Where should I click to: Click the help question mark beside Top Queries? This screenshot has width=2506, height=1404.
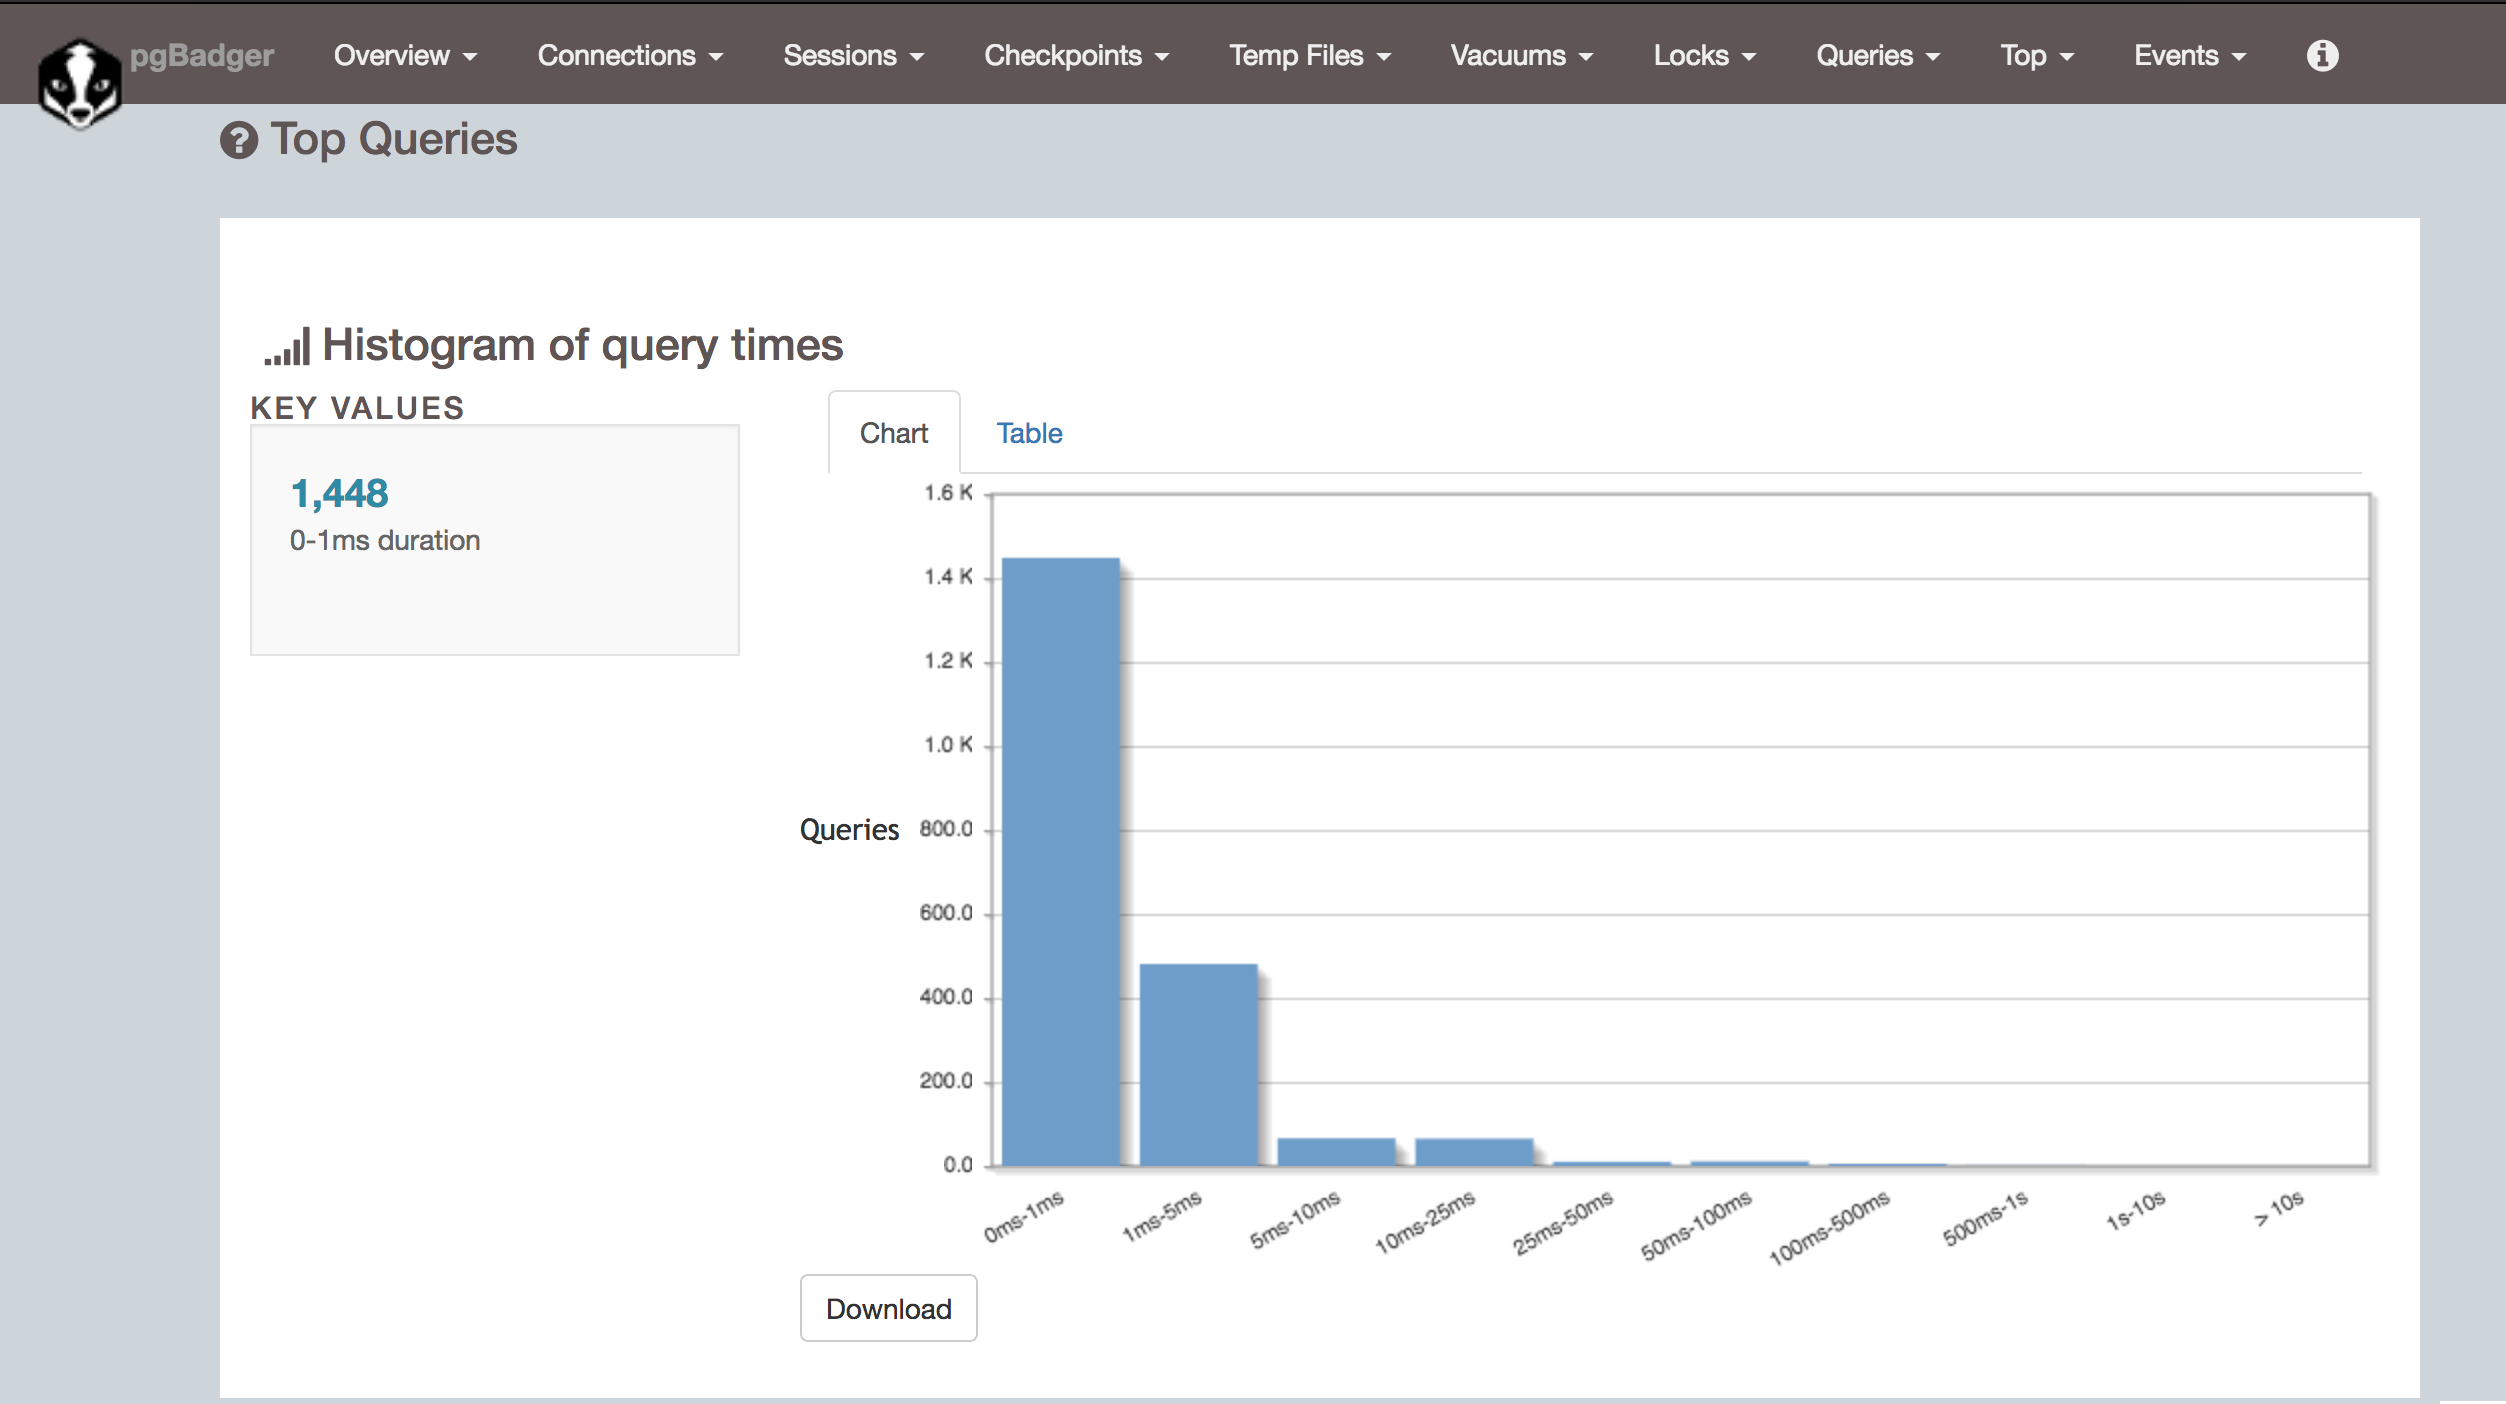[239, 140]
